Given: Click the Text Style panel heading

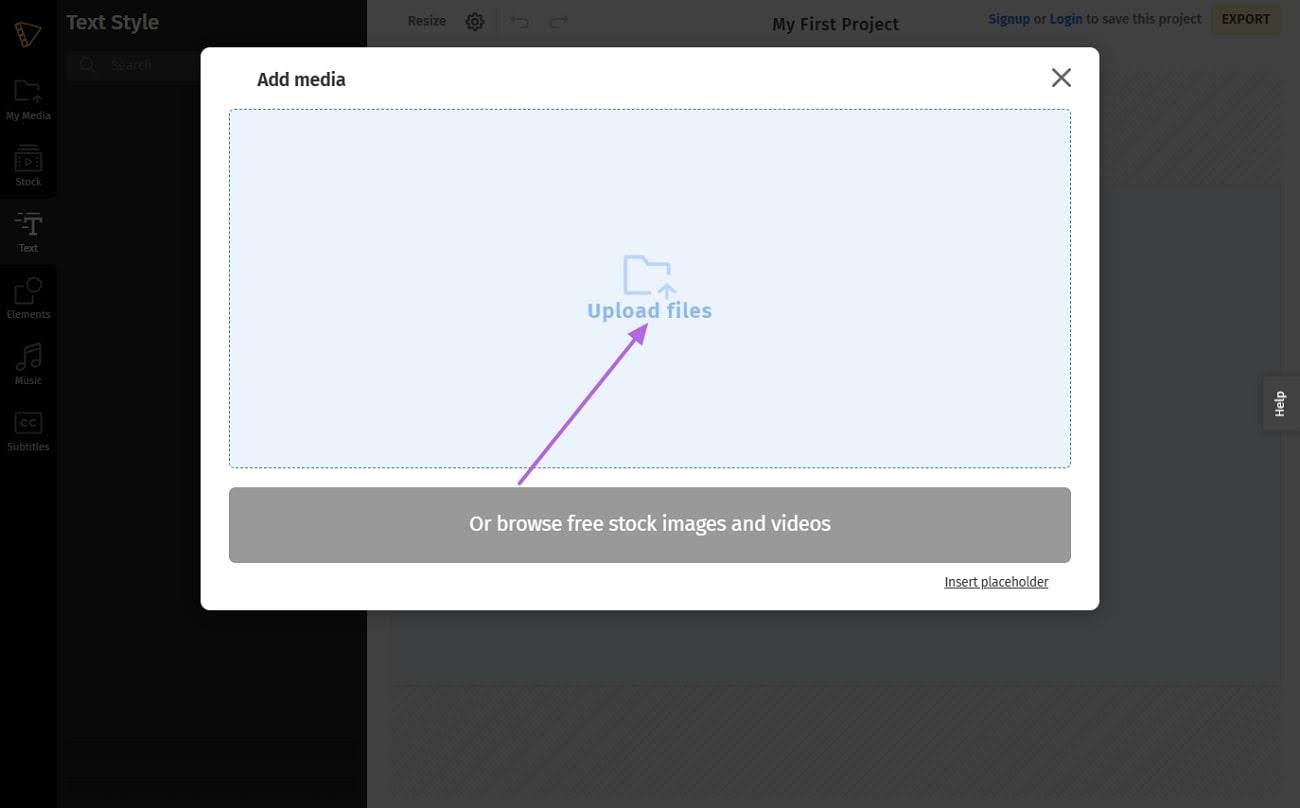Looking at the screenshot, I should 112,22.
